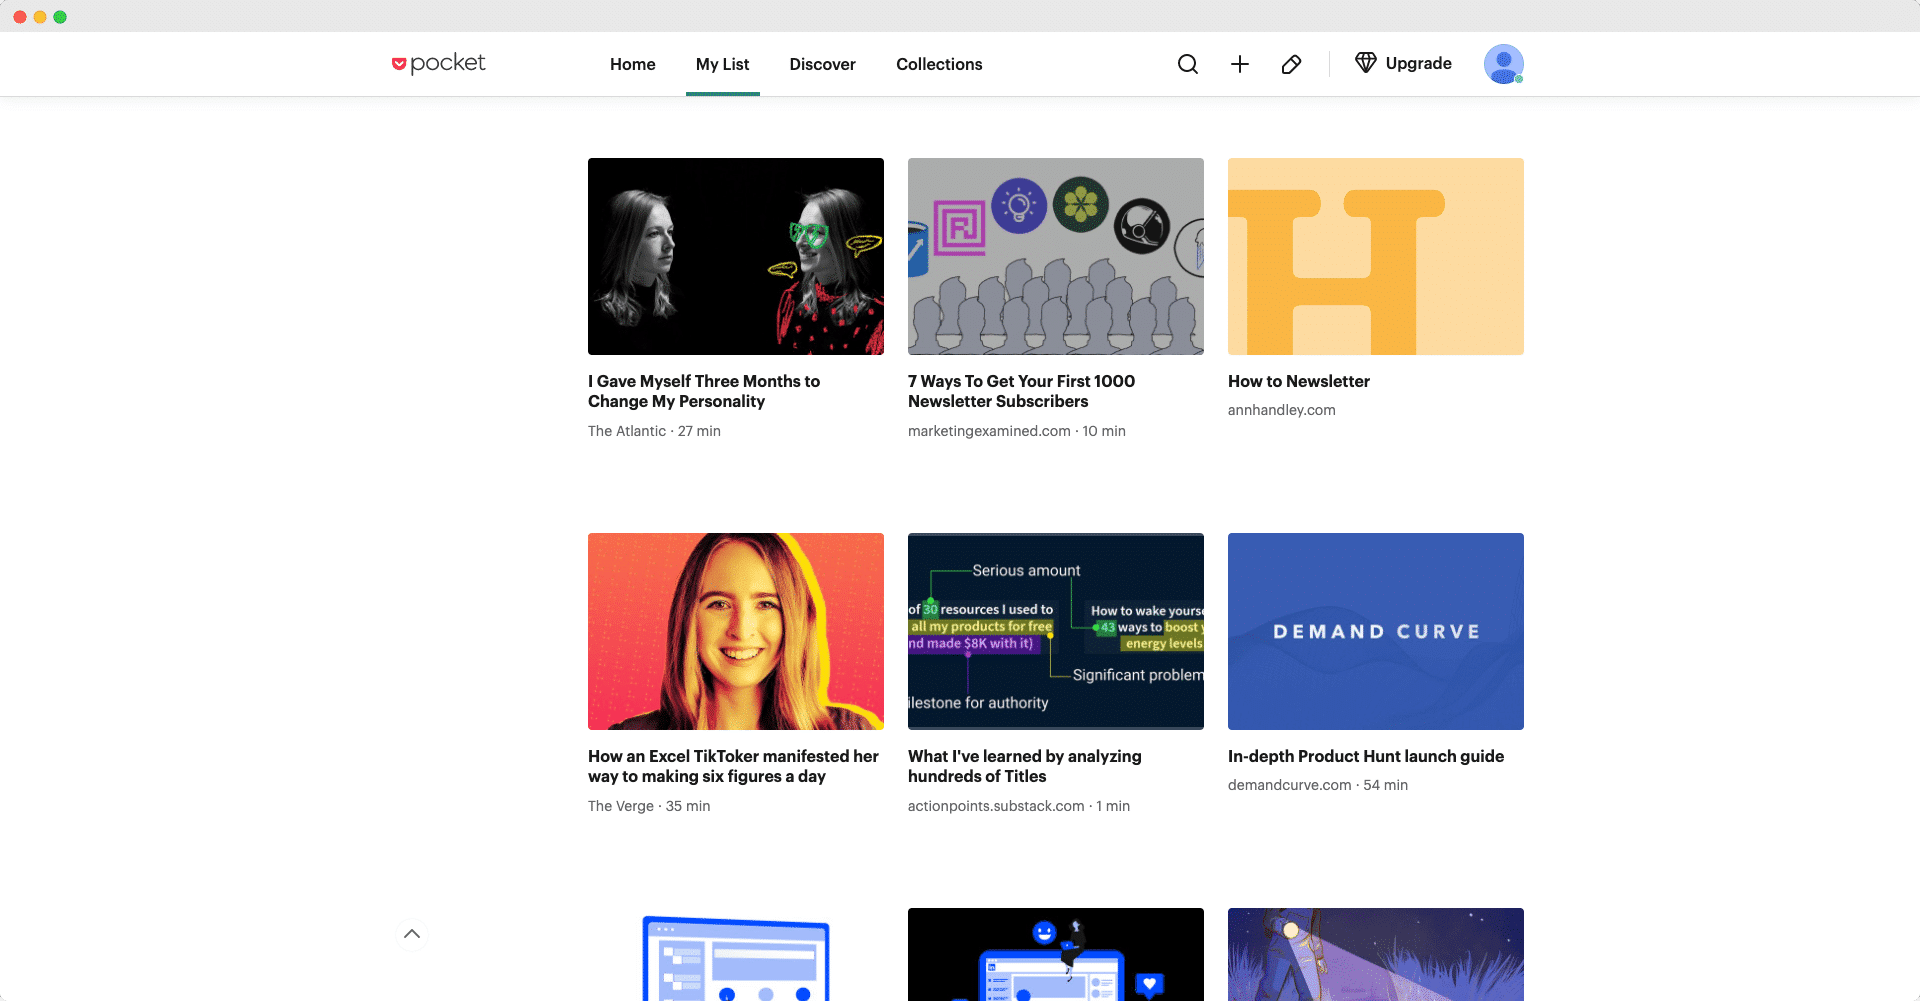Image resolution: width=1920 pixels, height=1001 pixels.
Task: Click the red macOS close button
Action: tap(20, 17)
